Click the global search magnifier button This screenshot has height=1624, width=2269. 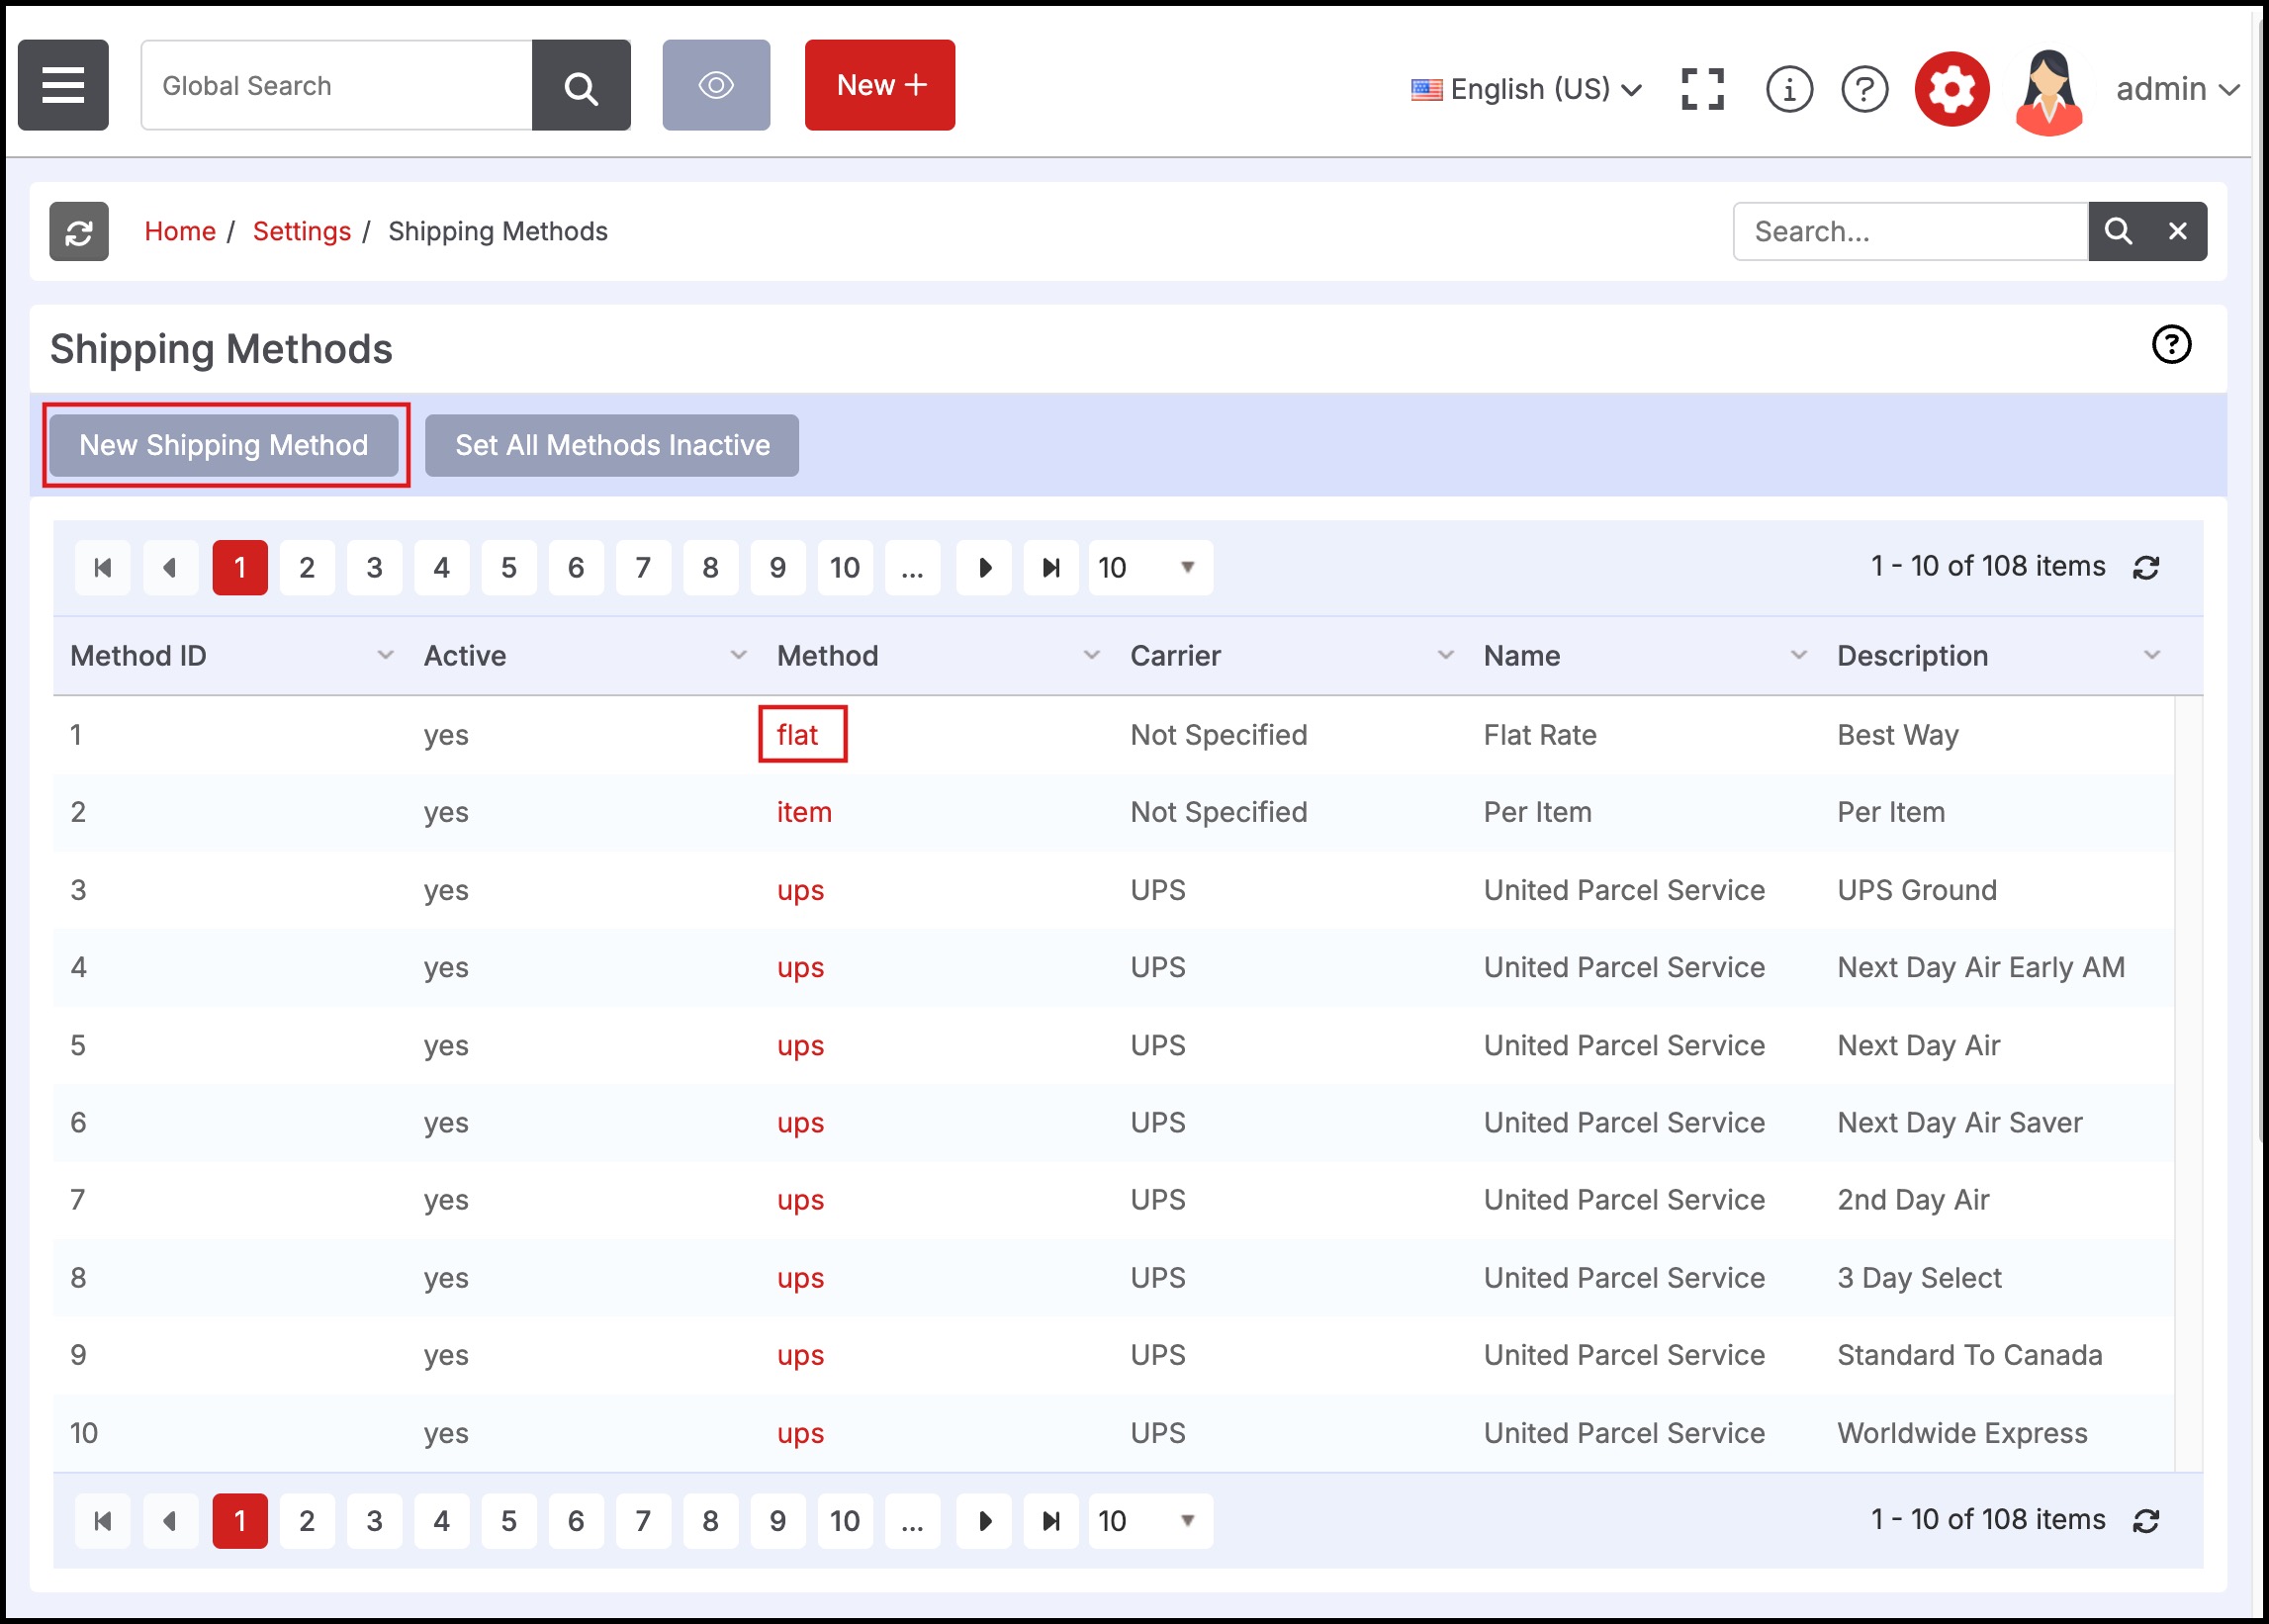tap(581, 86)
